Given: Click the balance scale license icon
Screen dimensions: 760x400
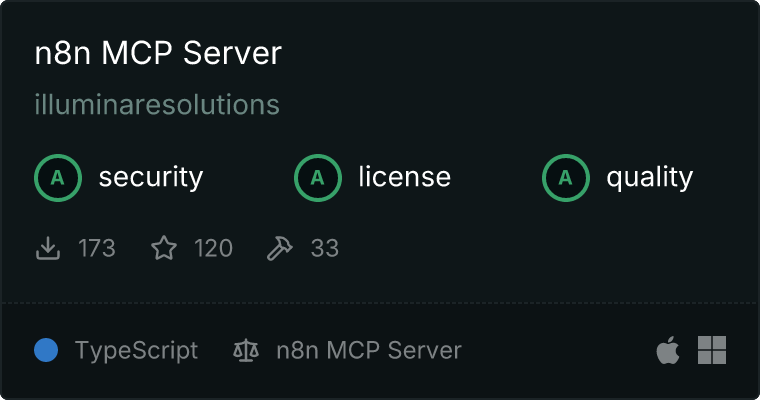Looking at the screenshot, I should [x=245, y=350].
